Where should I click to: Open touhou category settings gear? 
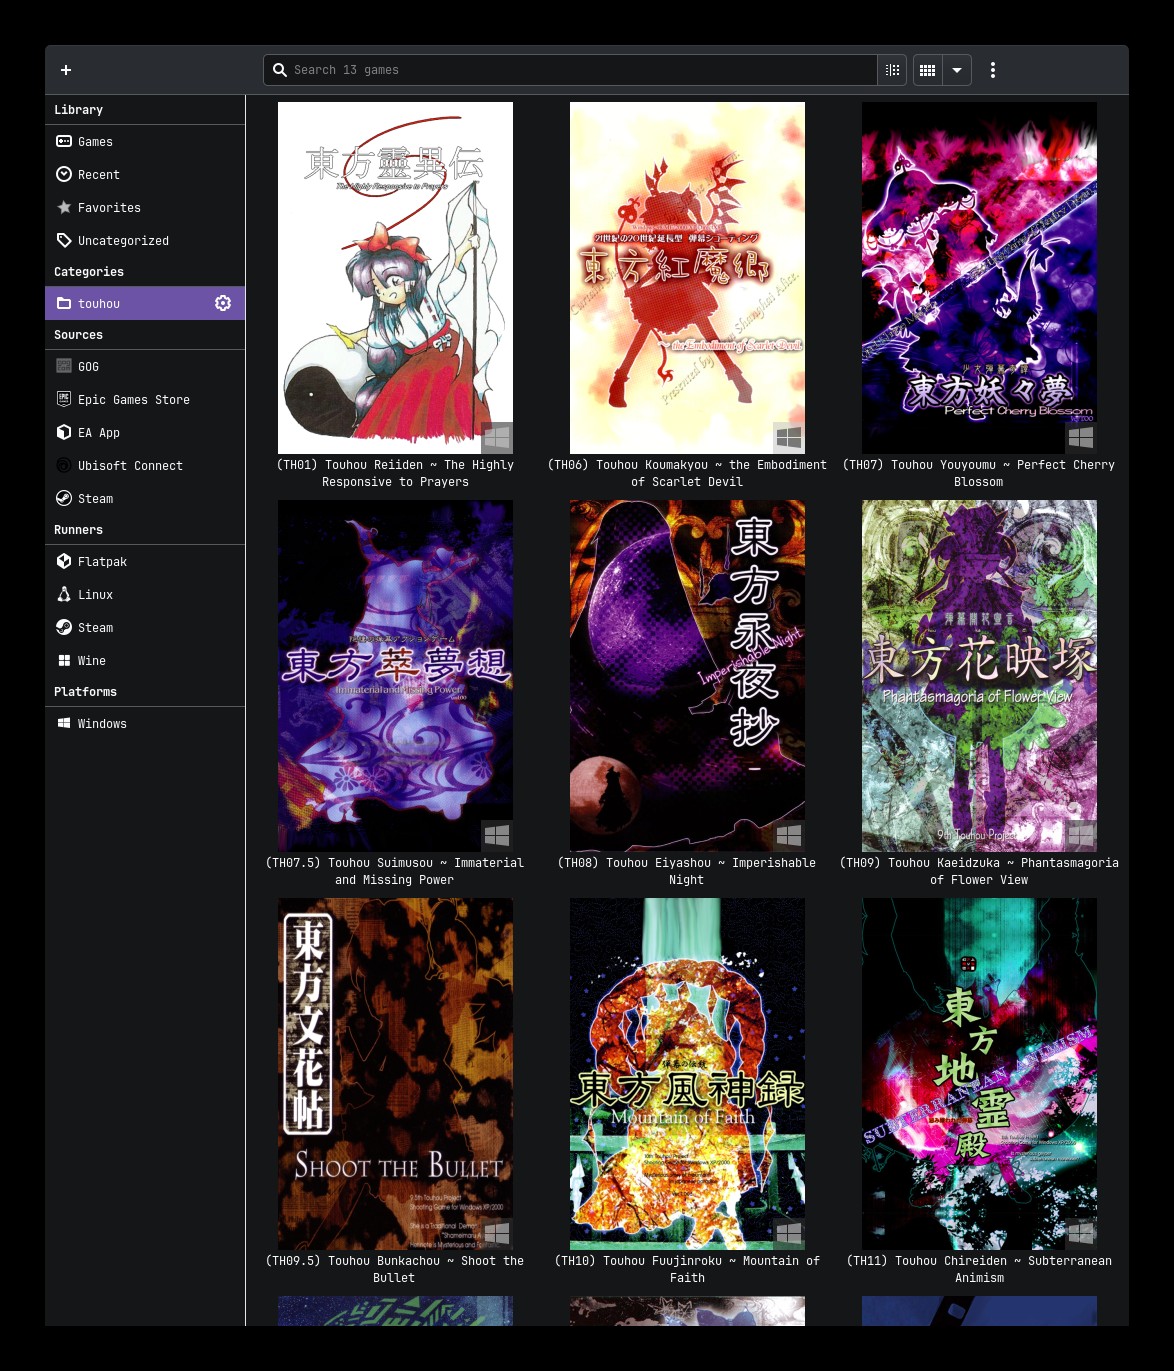pyautogui.click(x=223, y=303)
